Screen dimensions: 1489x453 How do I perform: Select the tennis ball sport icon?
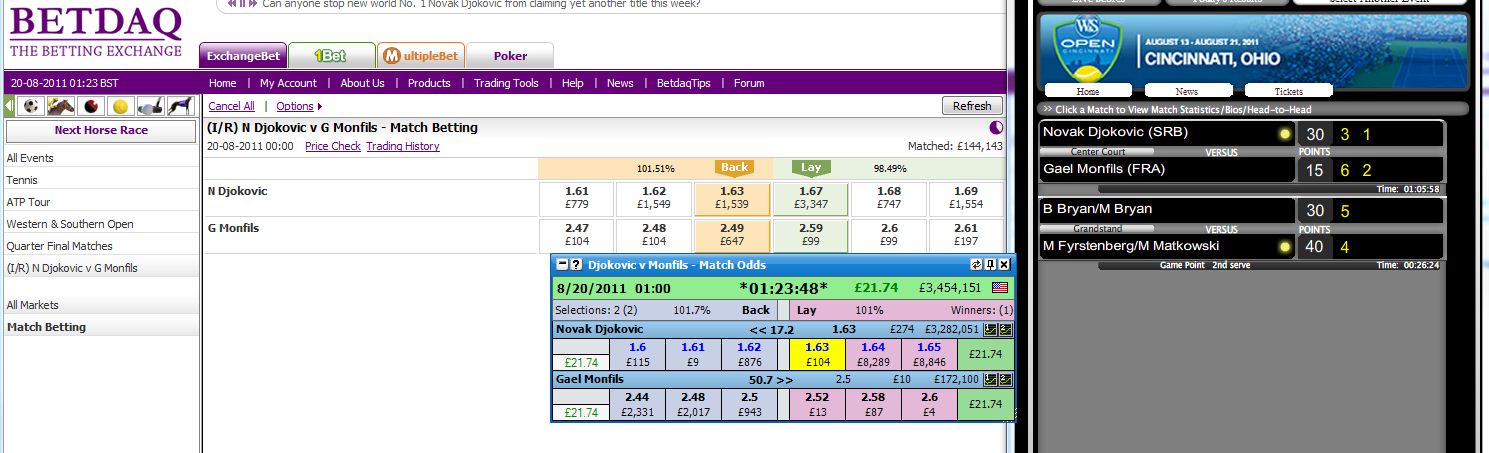[121, 106]
